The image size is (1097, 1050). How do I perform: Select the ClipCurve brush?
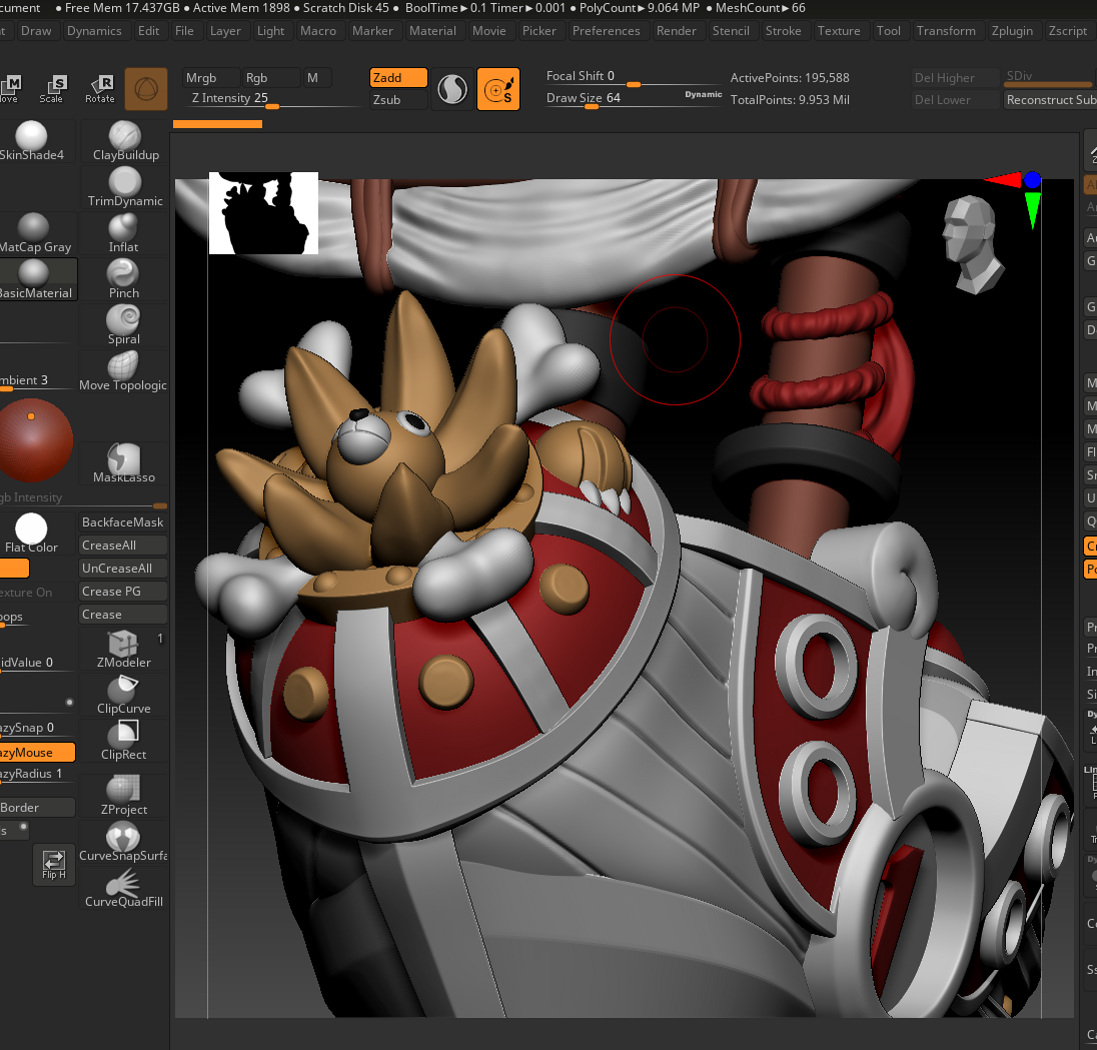coord(124,695)
